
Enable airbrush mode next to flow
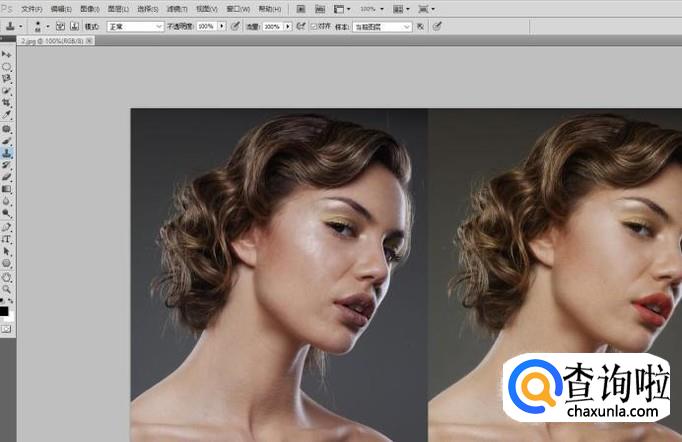tap(301, 27)
